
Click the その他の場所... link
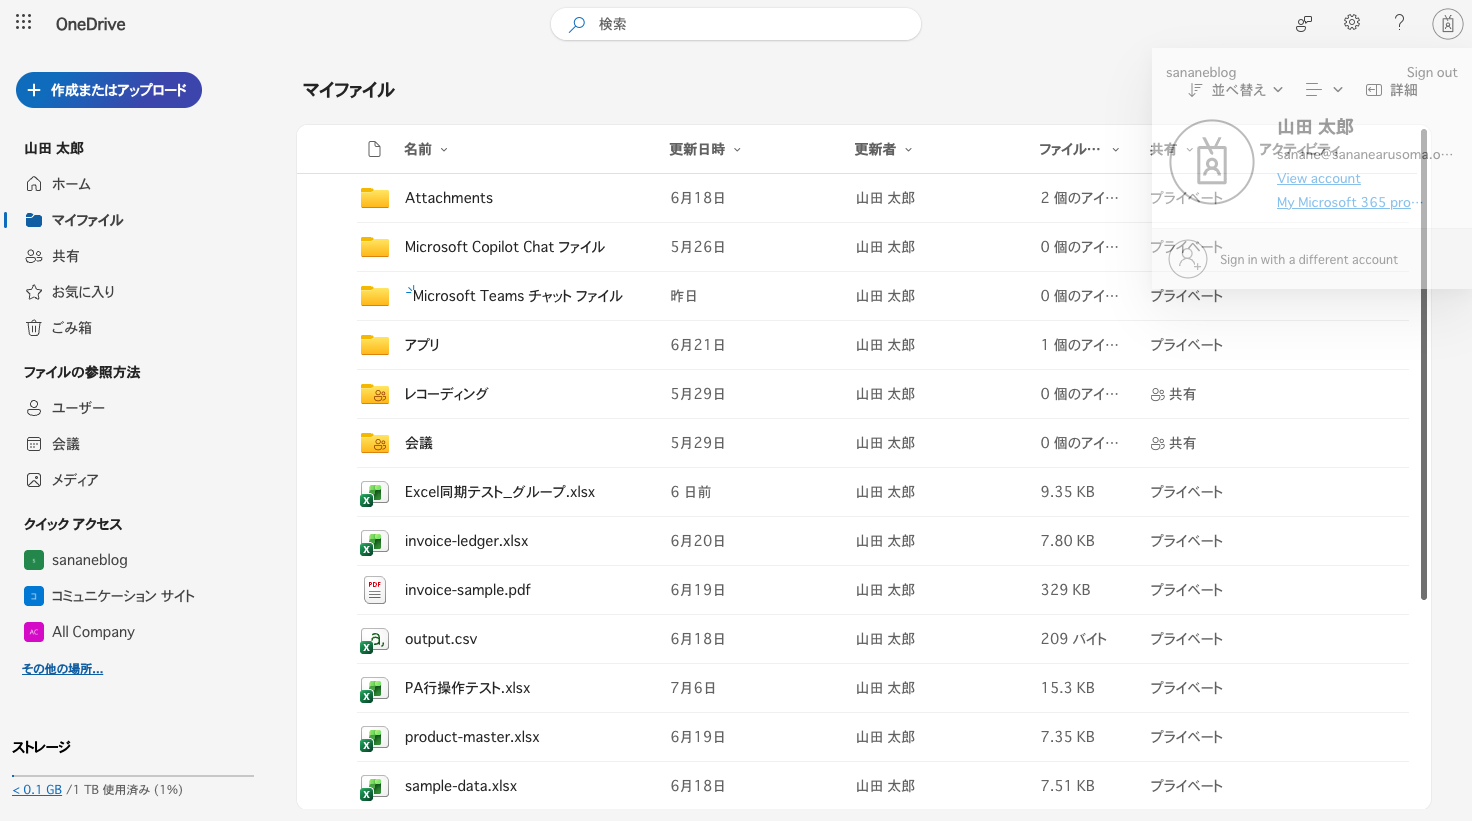pyautogui.click(x=63, y=669)
